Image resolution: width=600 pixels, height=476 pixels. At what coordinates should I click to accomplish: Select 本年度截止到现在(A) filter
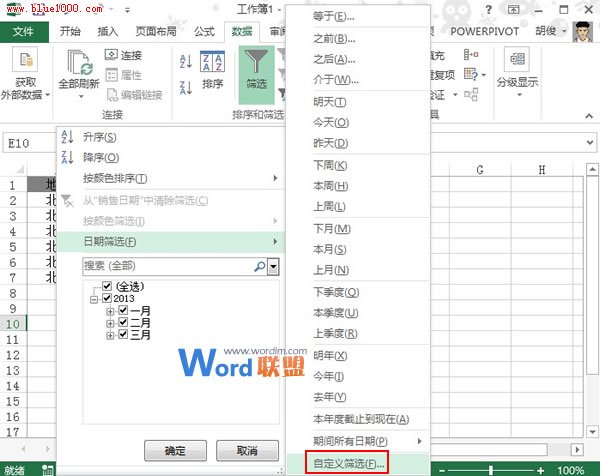[x=358, y=419]
